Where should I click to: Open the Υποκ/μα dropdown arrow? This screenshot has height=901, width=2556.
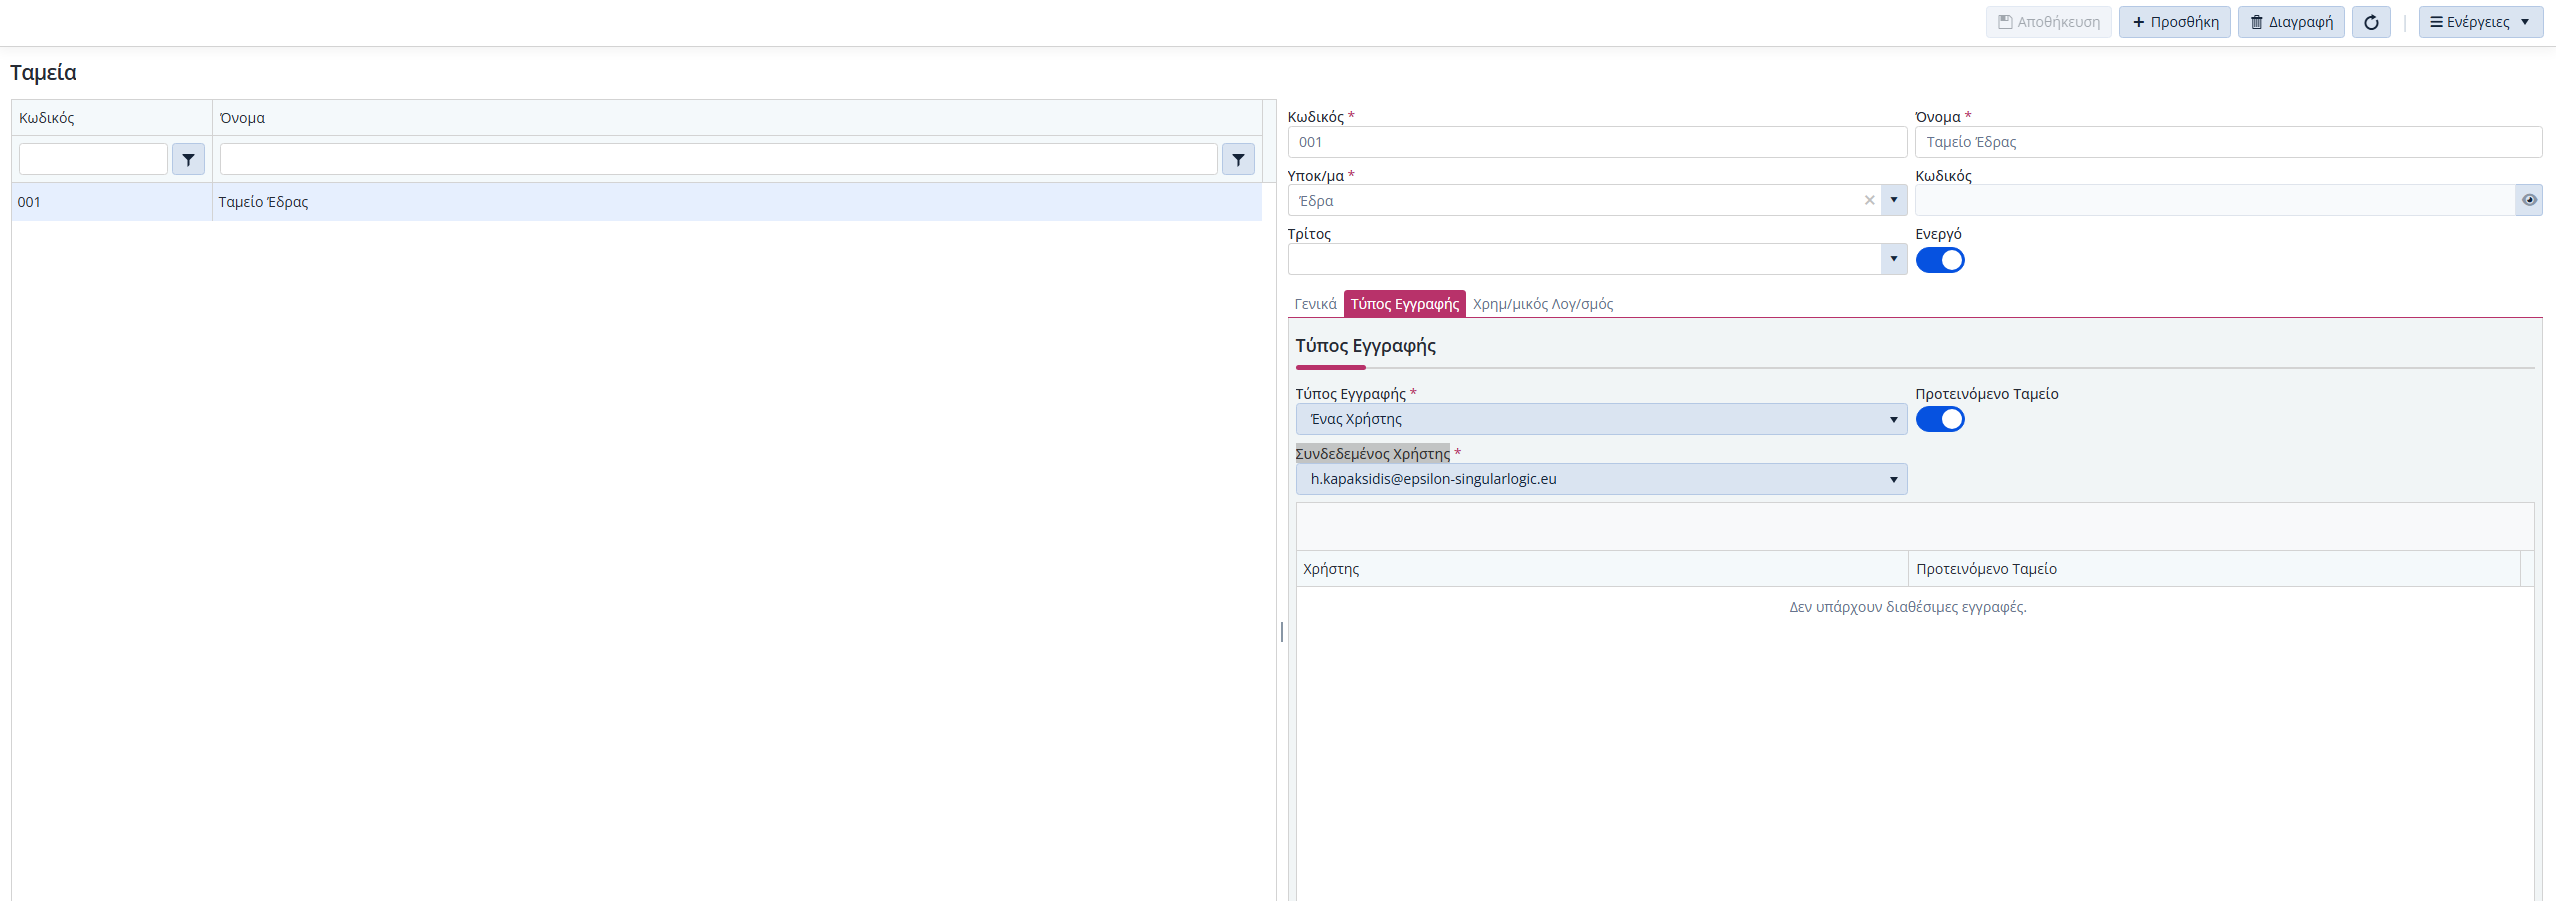pyautogui.click(x=1894, y=200)
